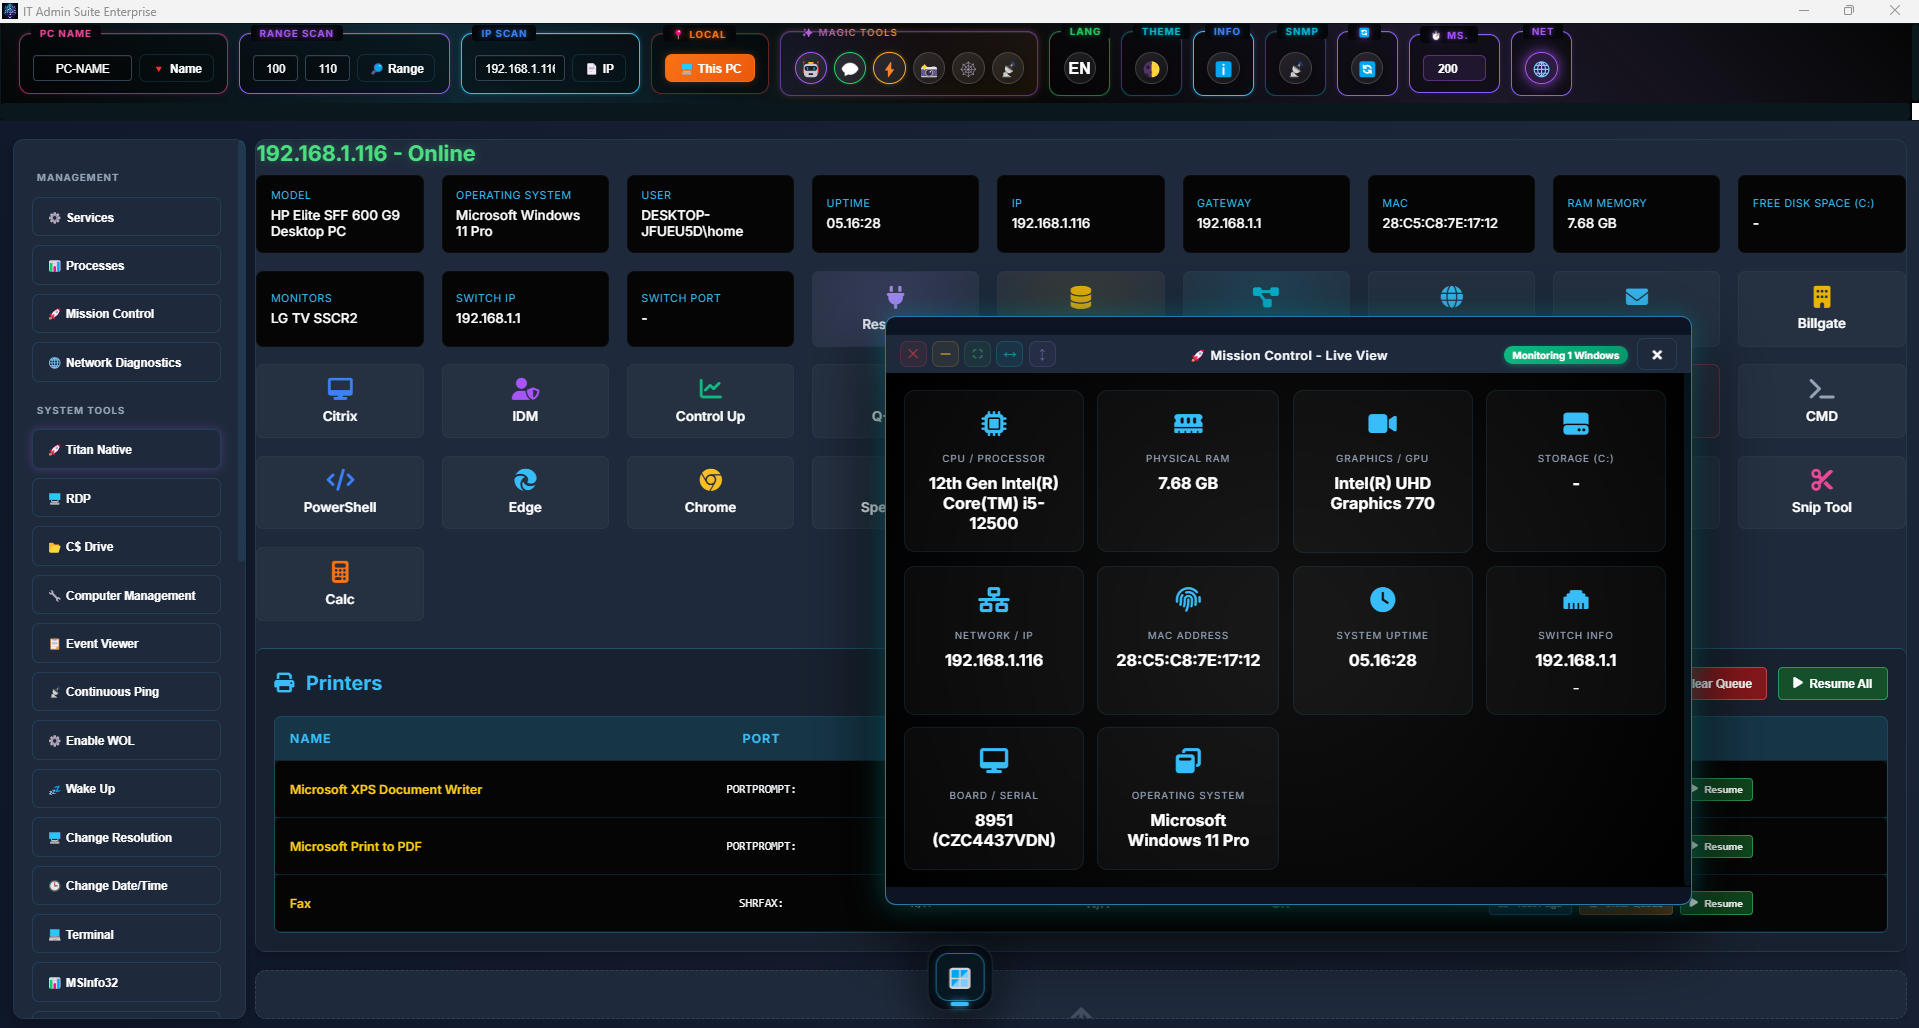Click the Windows button at bottom center
The height and width of the screenshot is (1028, 1919).
coord(960,978)
